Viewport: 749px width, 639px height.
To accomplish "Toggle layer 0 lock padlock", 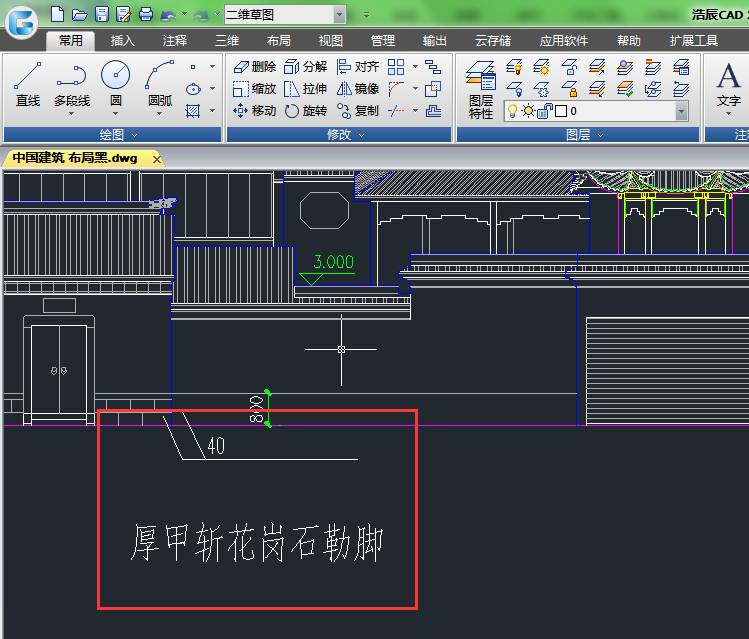I will click(x=545, y=111).
